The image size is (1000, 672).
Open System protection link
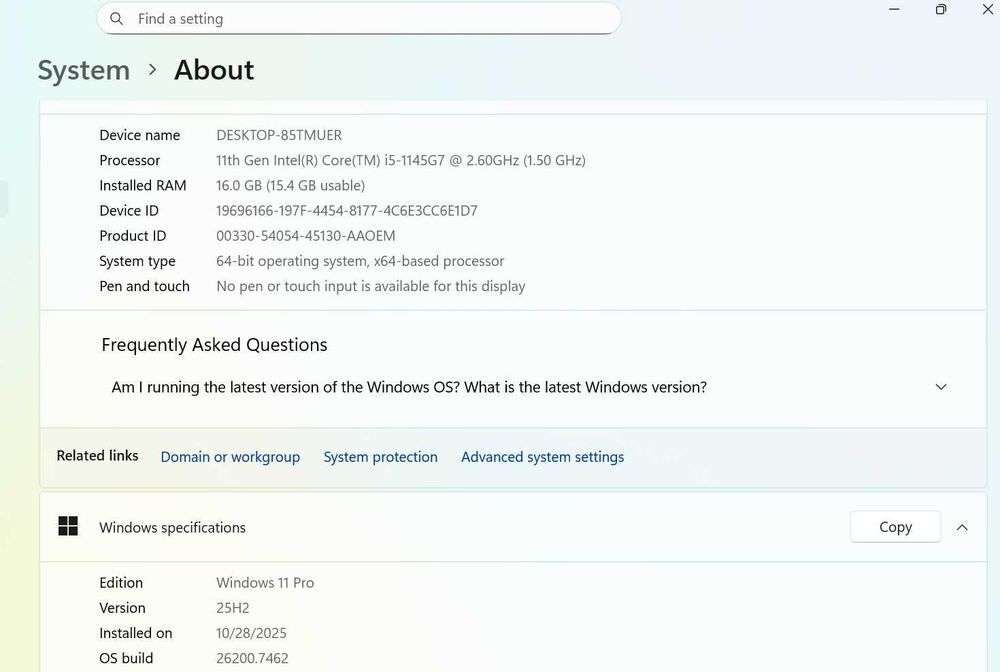pyautogui.click(x=381, y=457)
